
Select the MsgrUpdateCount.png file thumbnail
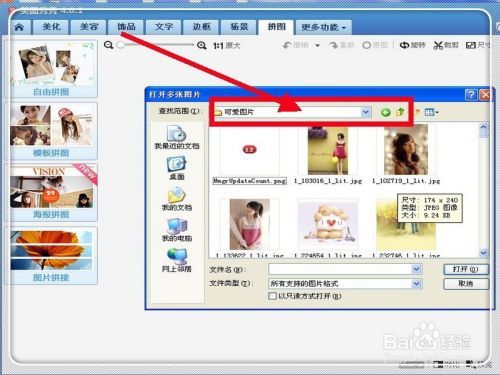(249, 151)
